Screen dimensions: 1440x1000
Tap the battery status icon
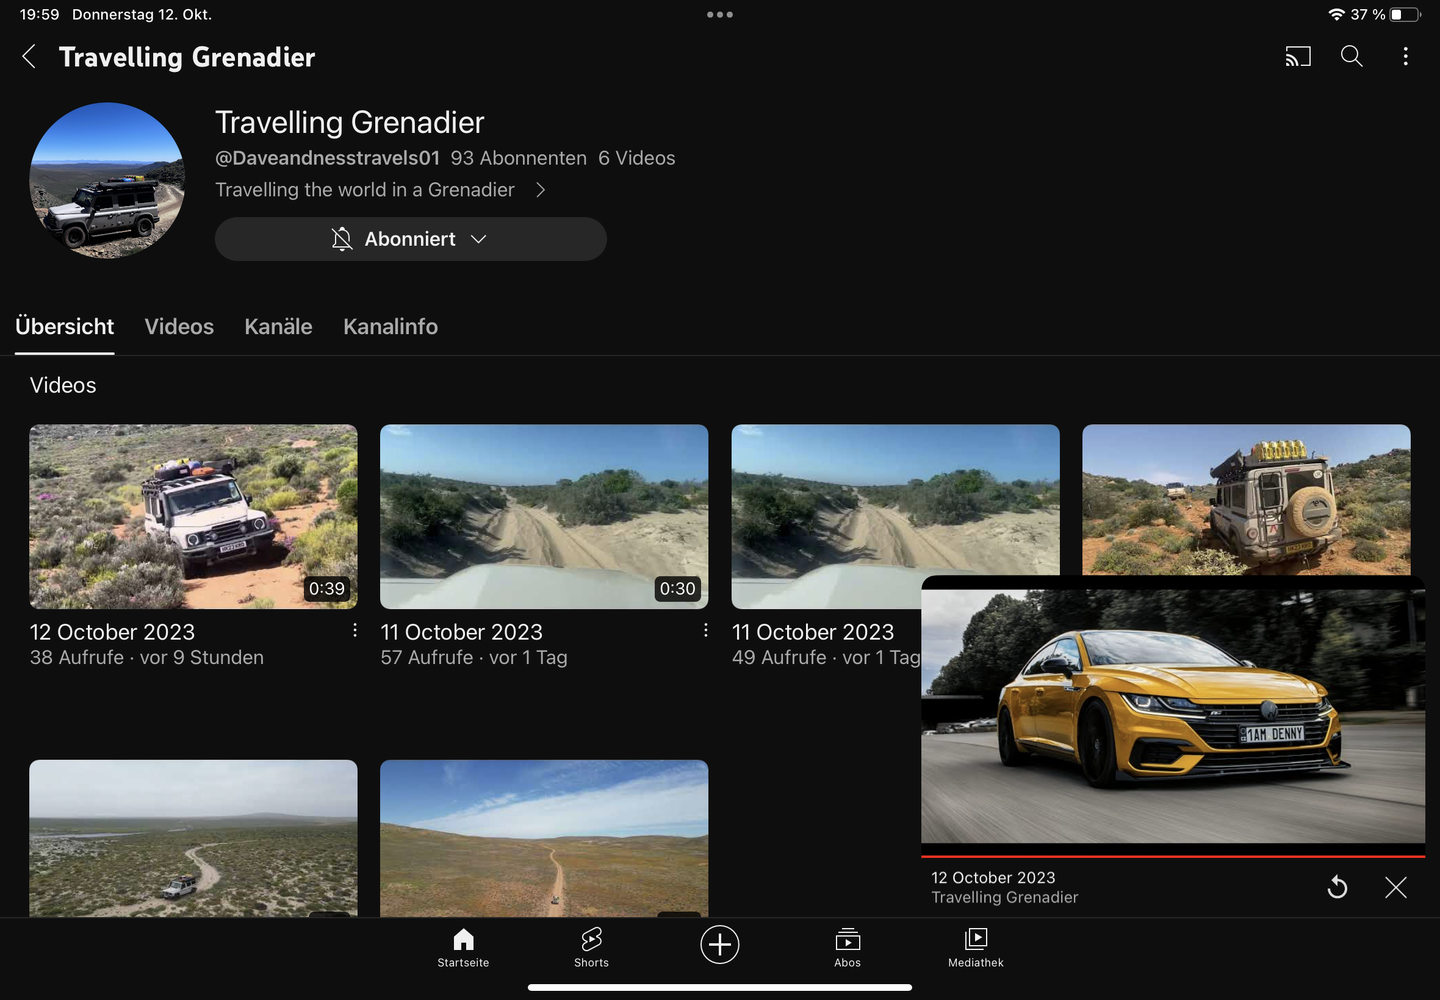1405,15
